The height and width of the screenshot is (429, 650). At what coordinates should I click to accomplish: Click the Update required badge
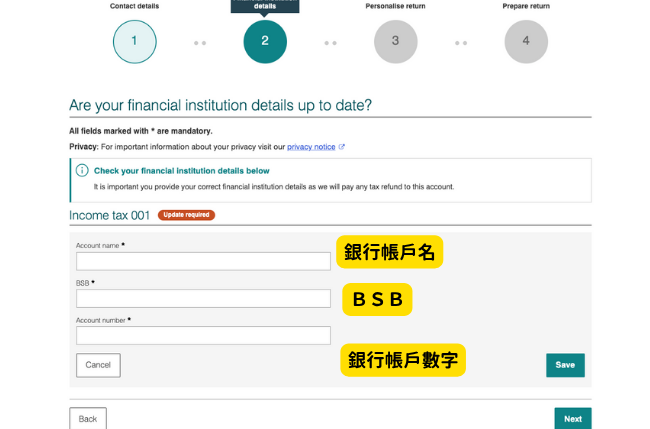187,215
